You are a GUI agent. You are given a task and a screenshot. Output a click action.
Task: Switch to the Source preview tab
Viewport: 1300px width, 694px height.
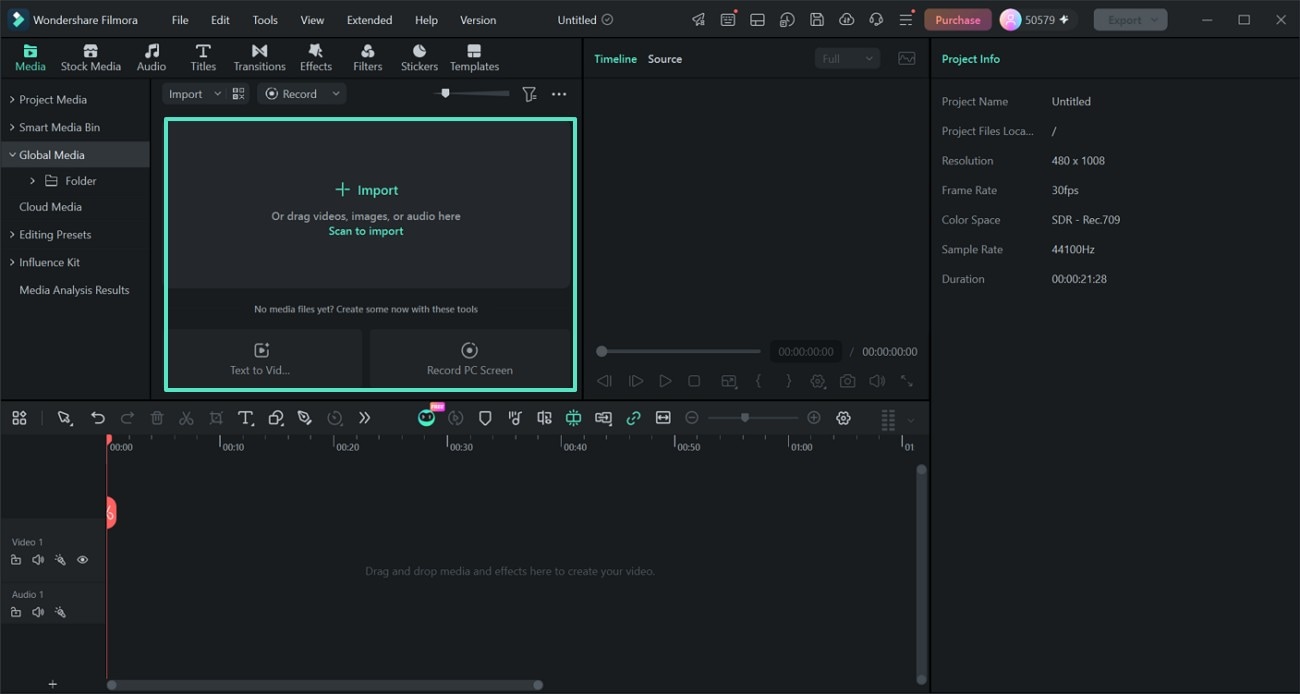tap(665, 59)
